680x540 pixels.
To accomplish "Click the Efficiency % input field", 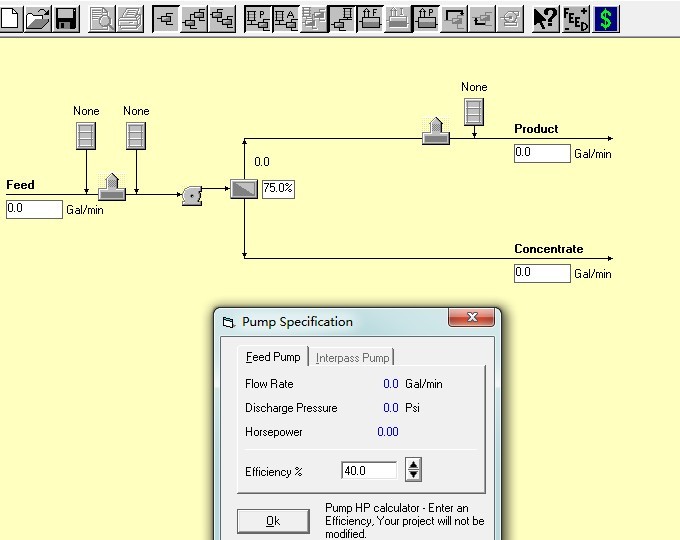I will click(369, 471).
